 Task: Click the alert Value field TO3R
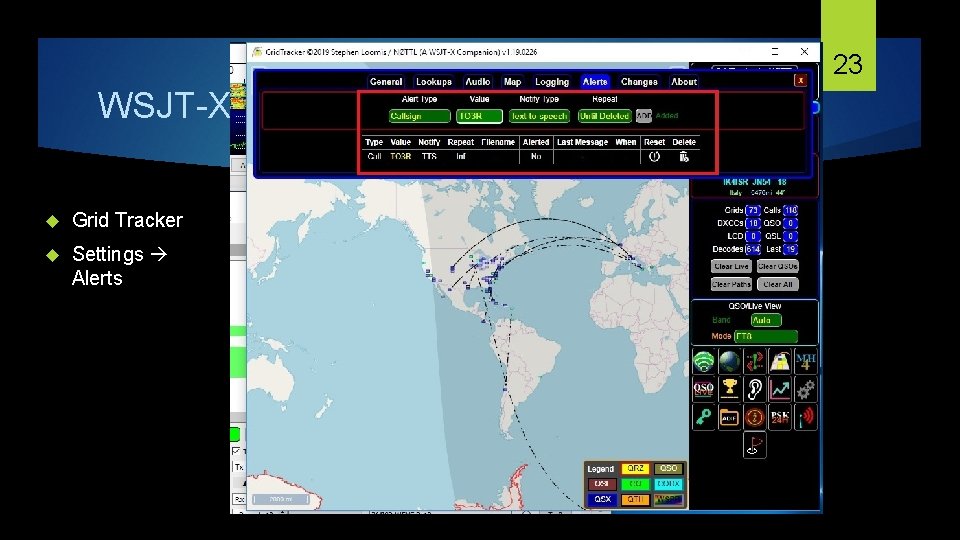[x=479, y=116]
